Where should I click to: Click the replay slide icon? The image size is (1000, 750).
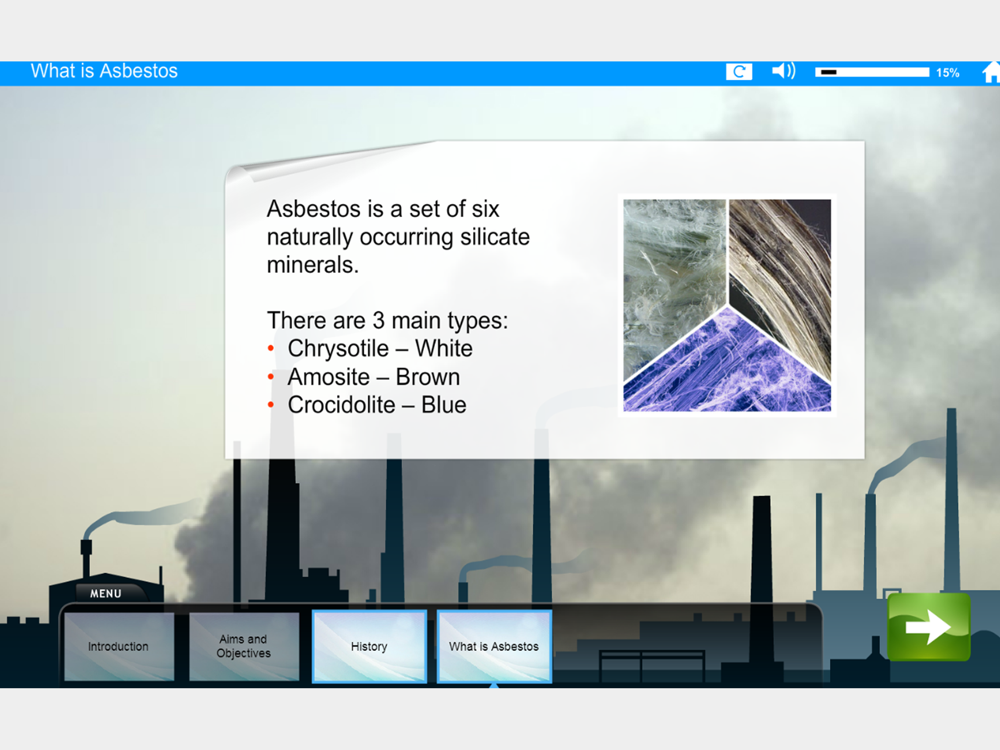[739, 72]
